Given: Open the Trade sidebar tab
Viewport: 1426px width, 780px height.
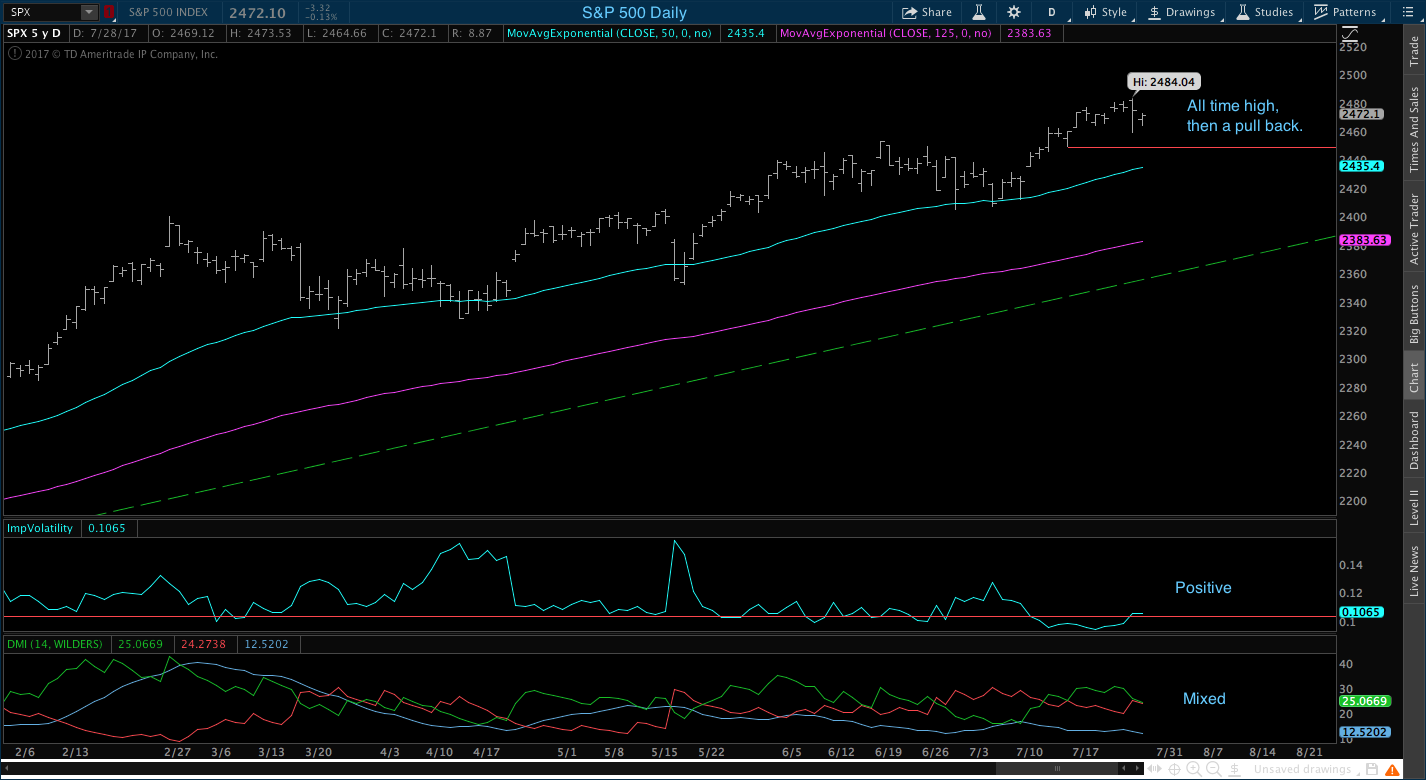Looking at the screenshot, I should click(x=1414, y=50).
